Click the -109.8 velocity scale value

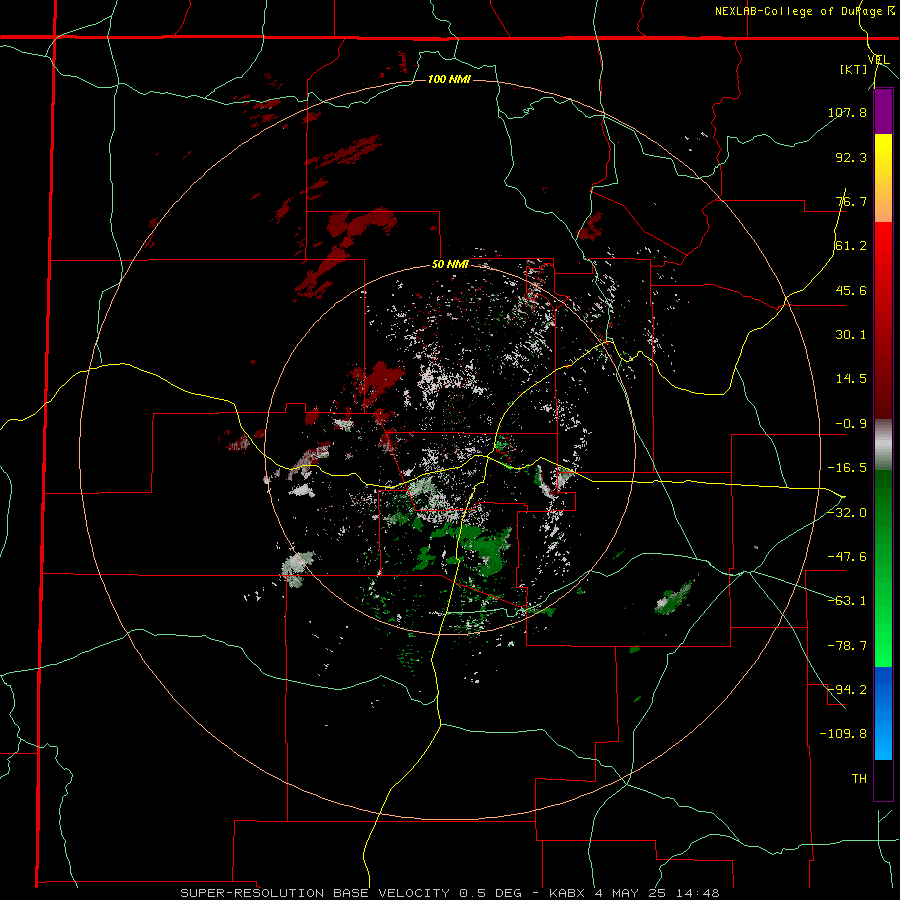843,734
